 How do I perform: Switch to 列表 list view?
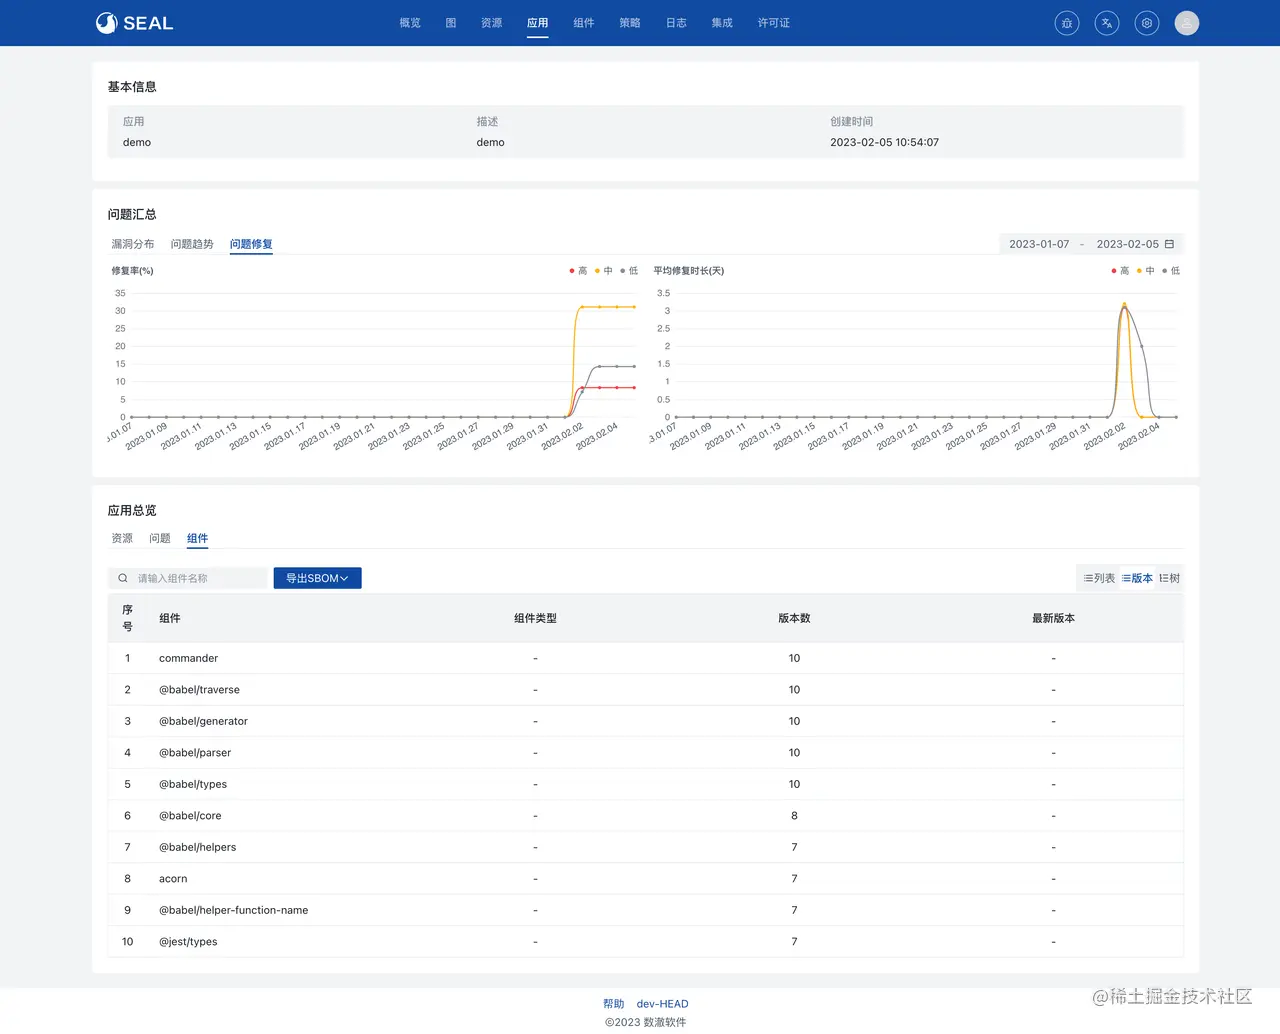pyautogui.click(x=1099, y=578)
